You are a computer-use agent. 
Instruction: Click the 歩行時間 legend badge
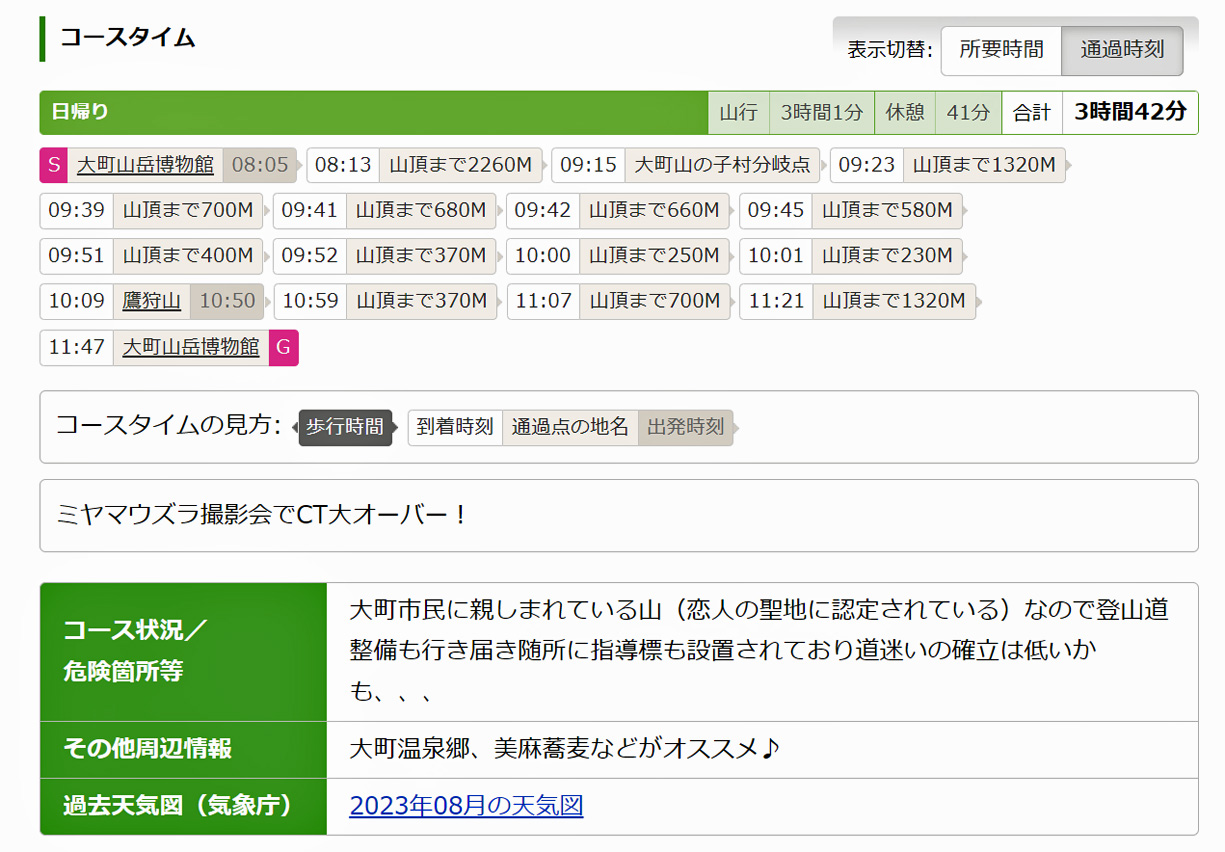345,427
